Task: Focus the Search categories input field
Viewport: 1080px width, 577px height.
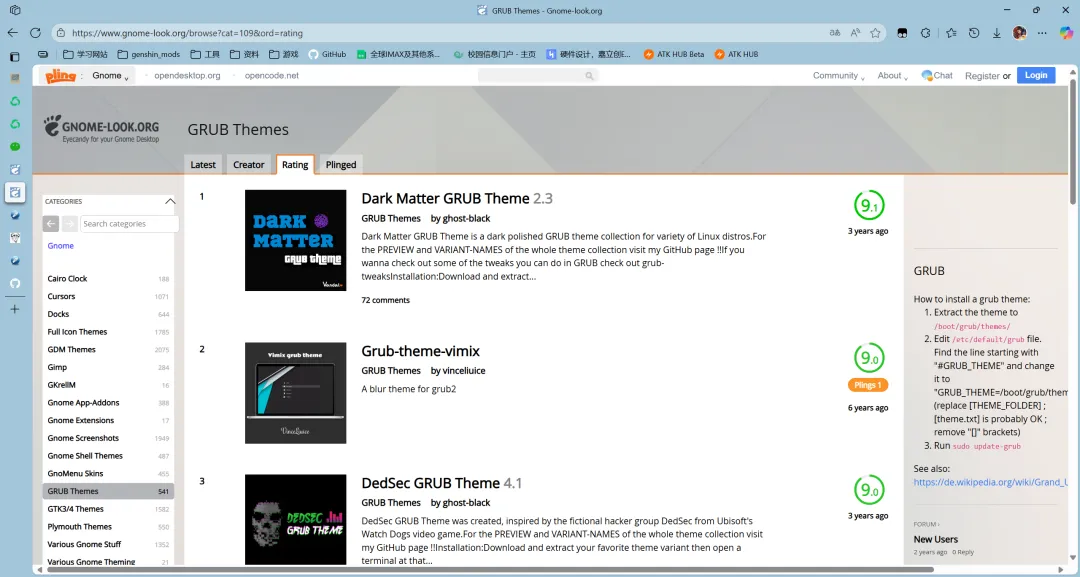Action: [x=129, y=224]
